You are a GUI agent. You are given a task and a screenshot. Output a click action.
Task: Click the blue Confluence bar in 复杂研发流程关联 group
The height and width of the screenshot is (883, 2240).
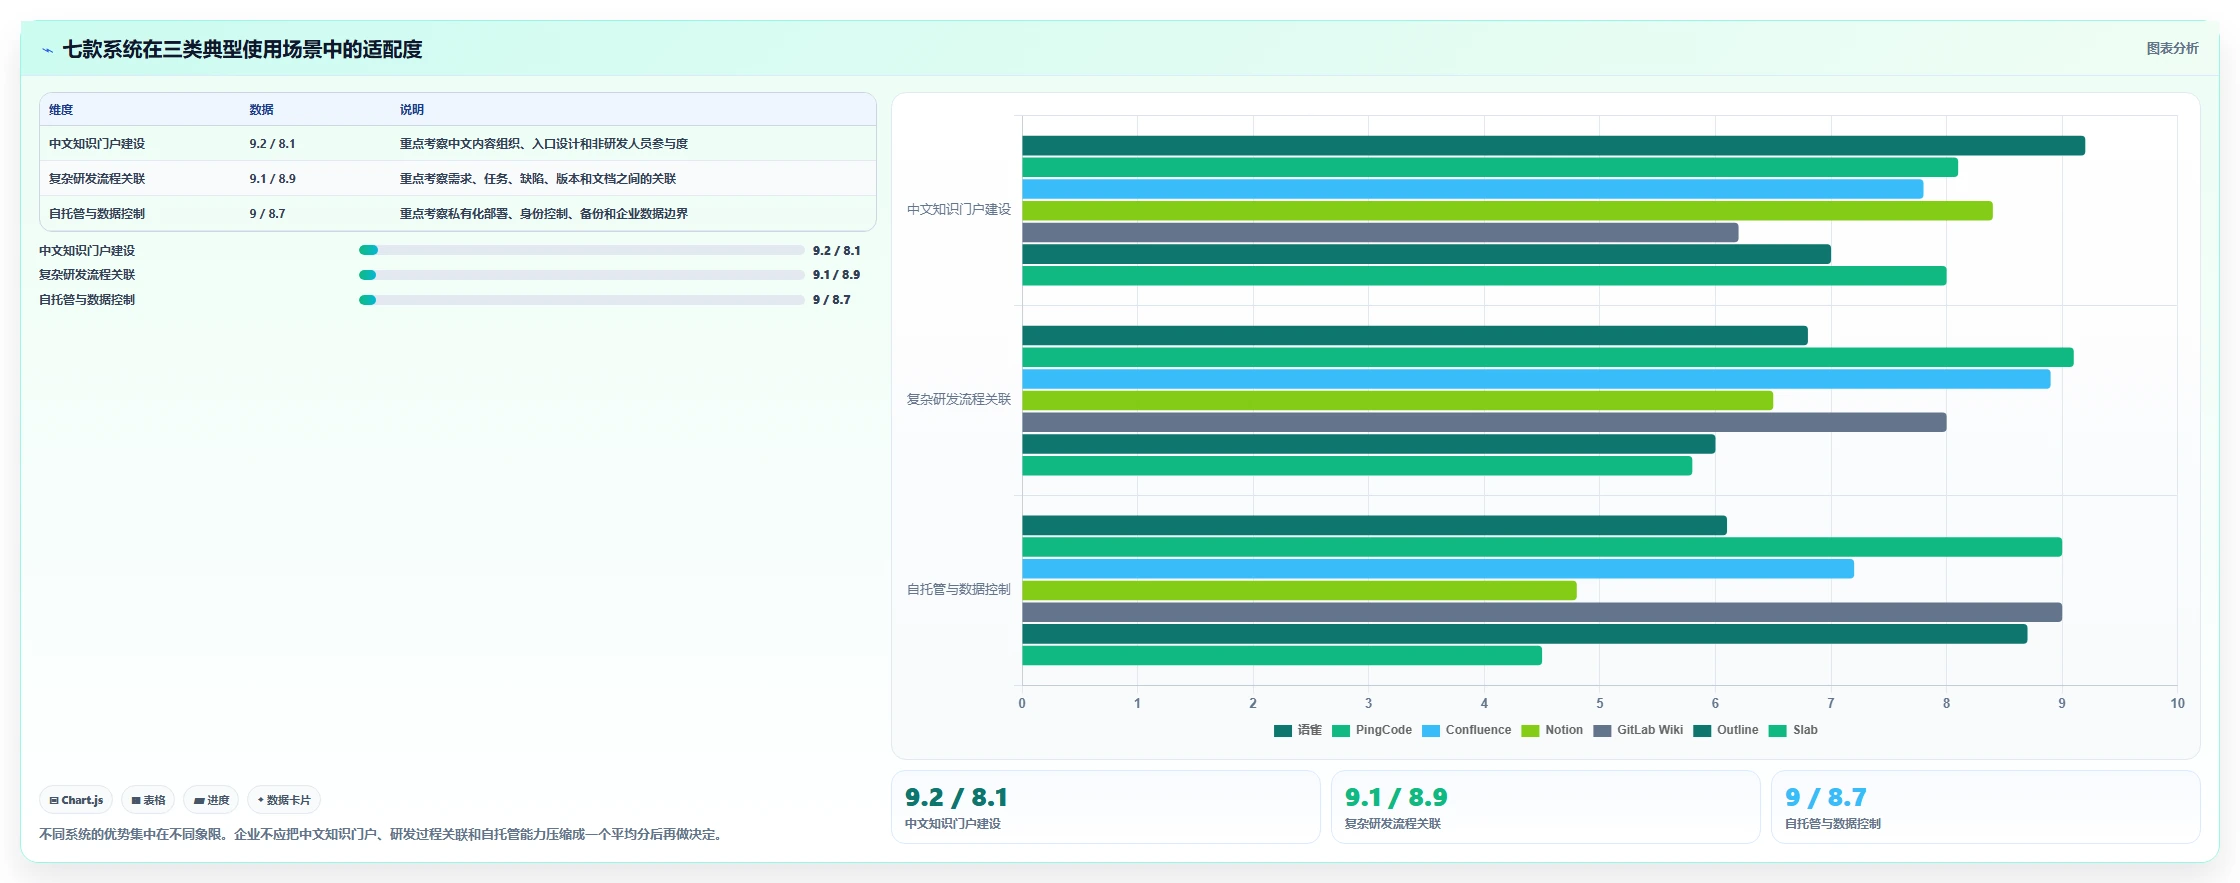(x=1536, y=379)
